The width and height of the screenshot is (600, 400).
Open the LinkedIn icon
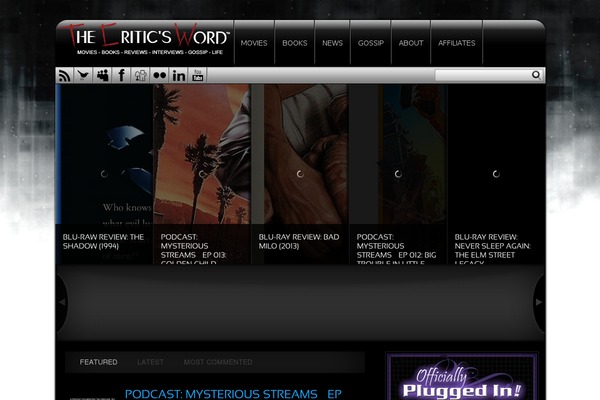point(179,75)
